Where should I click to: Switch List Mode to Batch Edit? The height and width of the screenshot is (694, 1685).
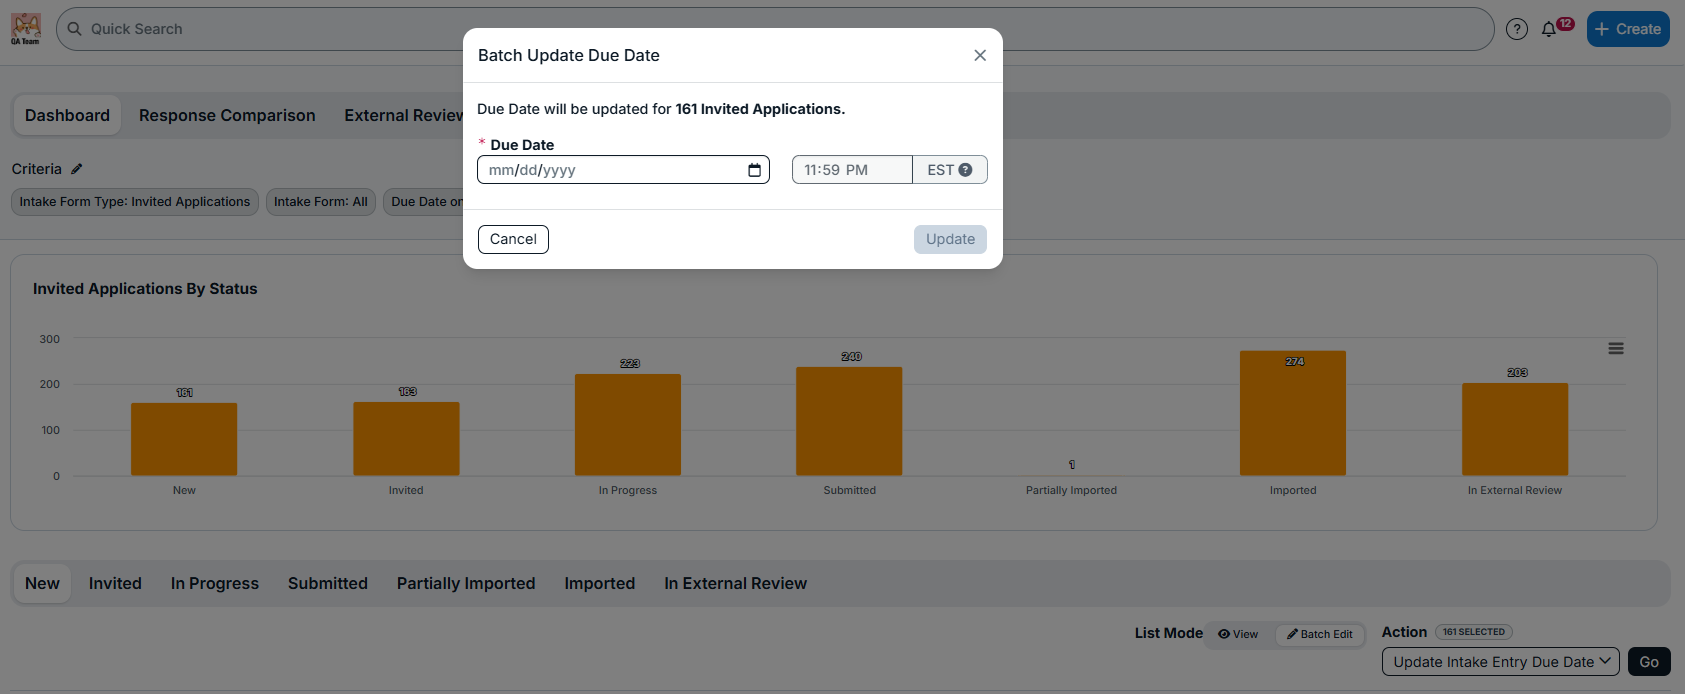[1319, 634]
